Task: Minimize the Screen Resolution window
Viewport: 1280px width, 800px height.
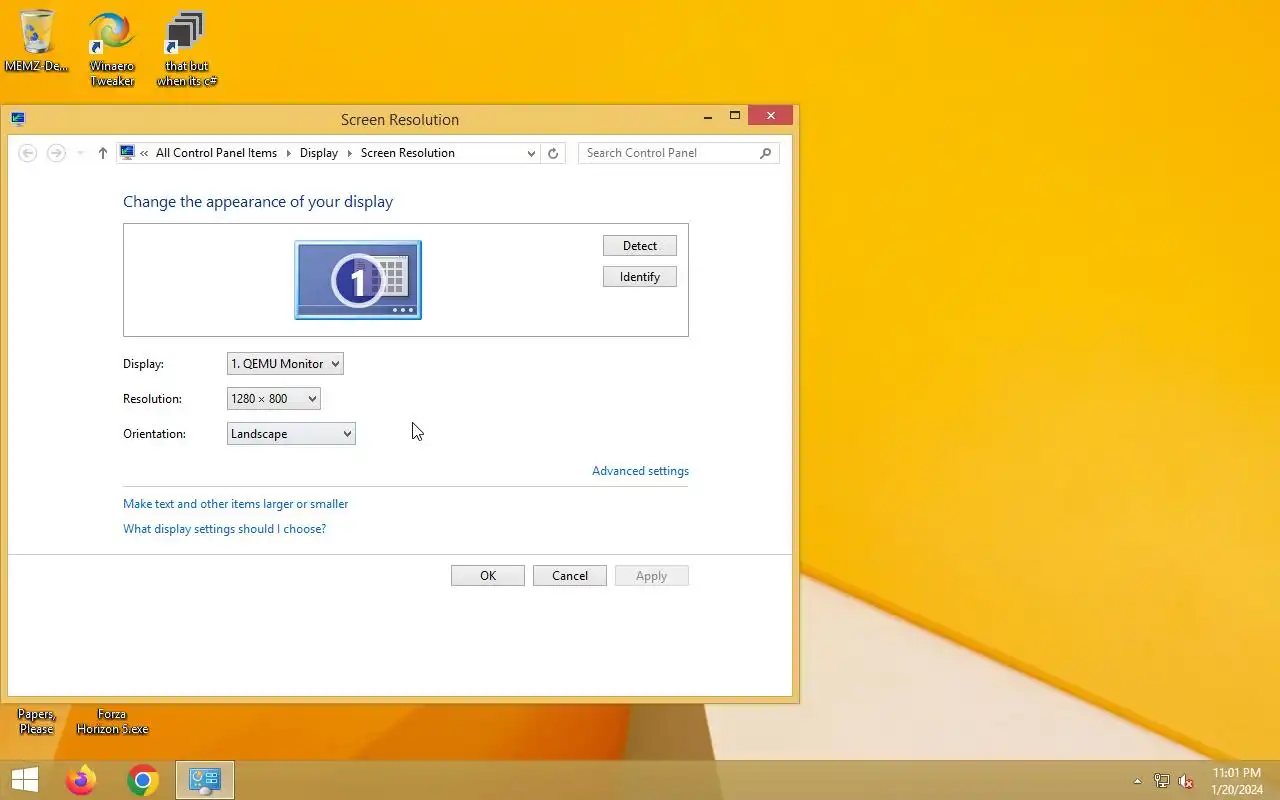Action: pyautogui.click(x=708, y=117)
